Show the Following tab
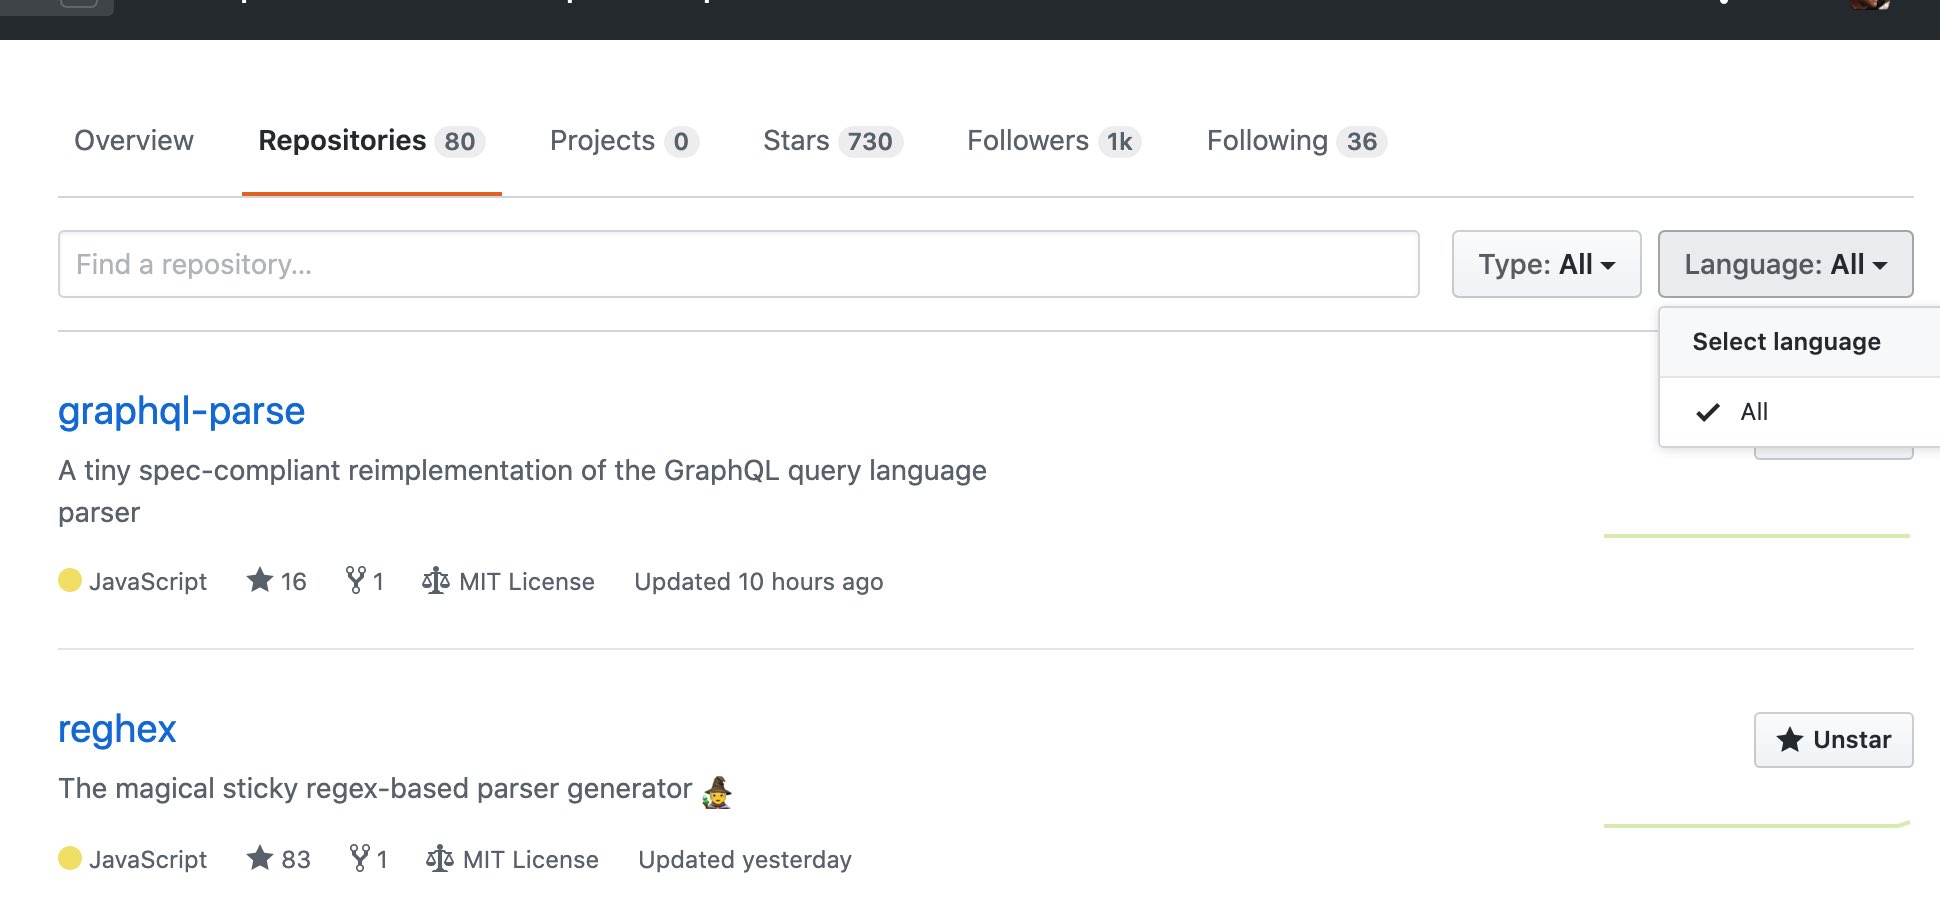This screenshot has width=1940, height=924. pos(1297,141)
